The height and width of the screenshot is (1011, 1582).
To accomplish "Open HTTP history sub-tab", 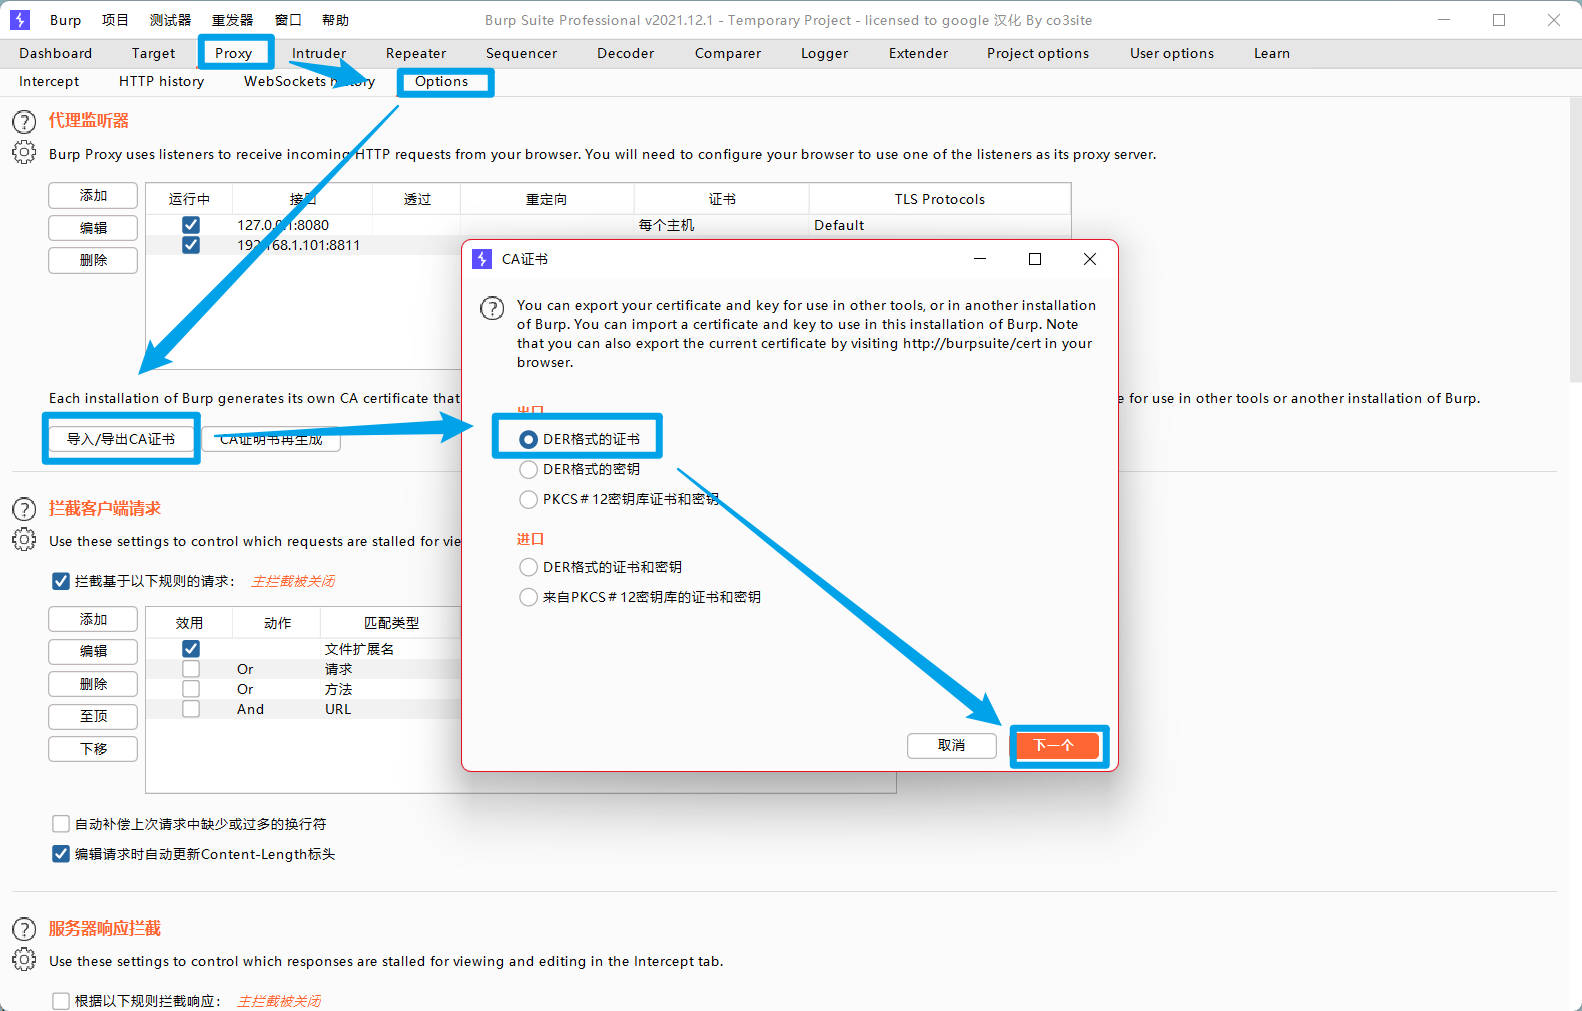I will click(x=161, y=81).
